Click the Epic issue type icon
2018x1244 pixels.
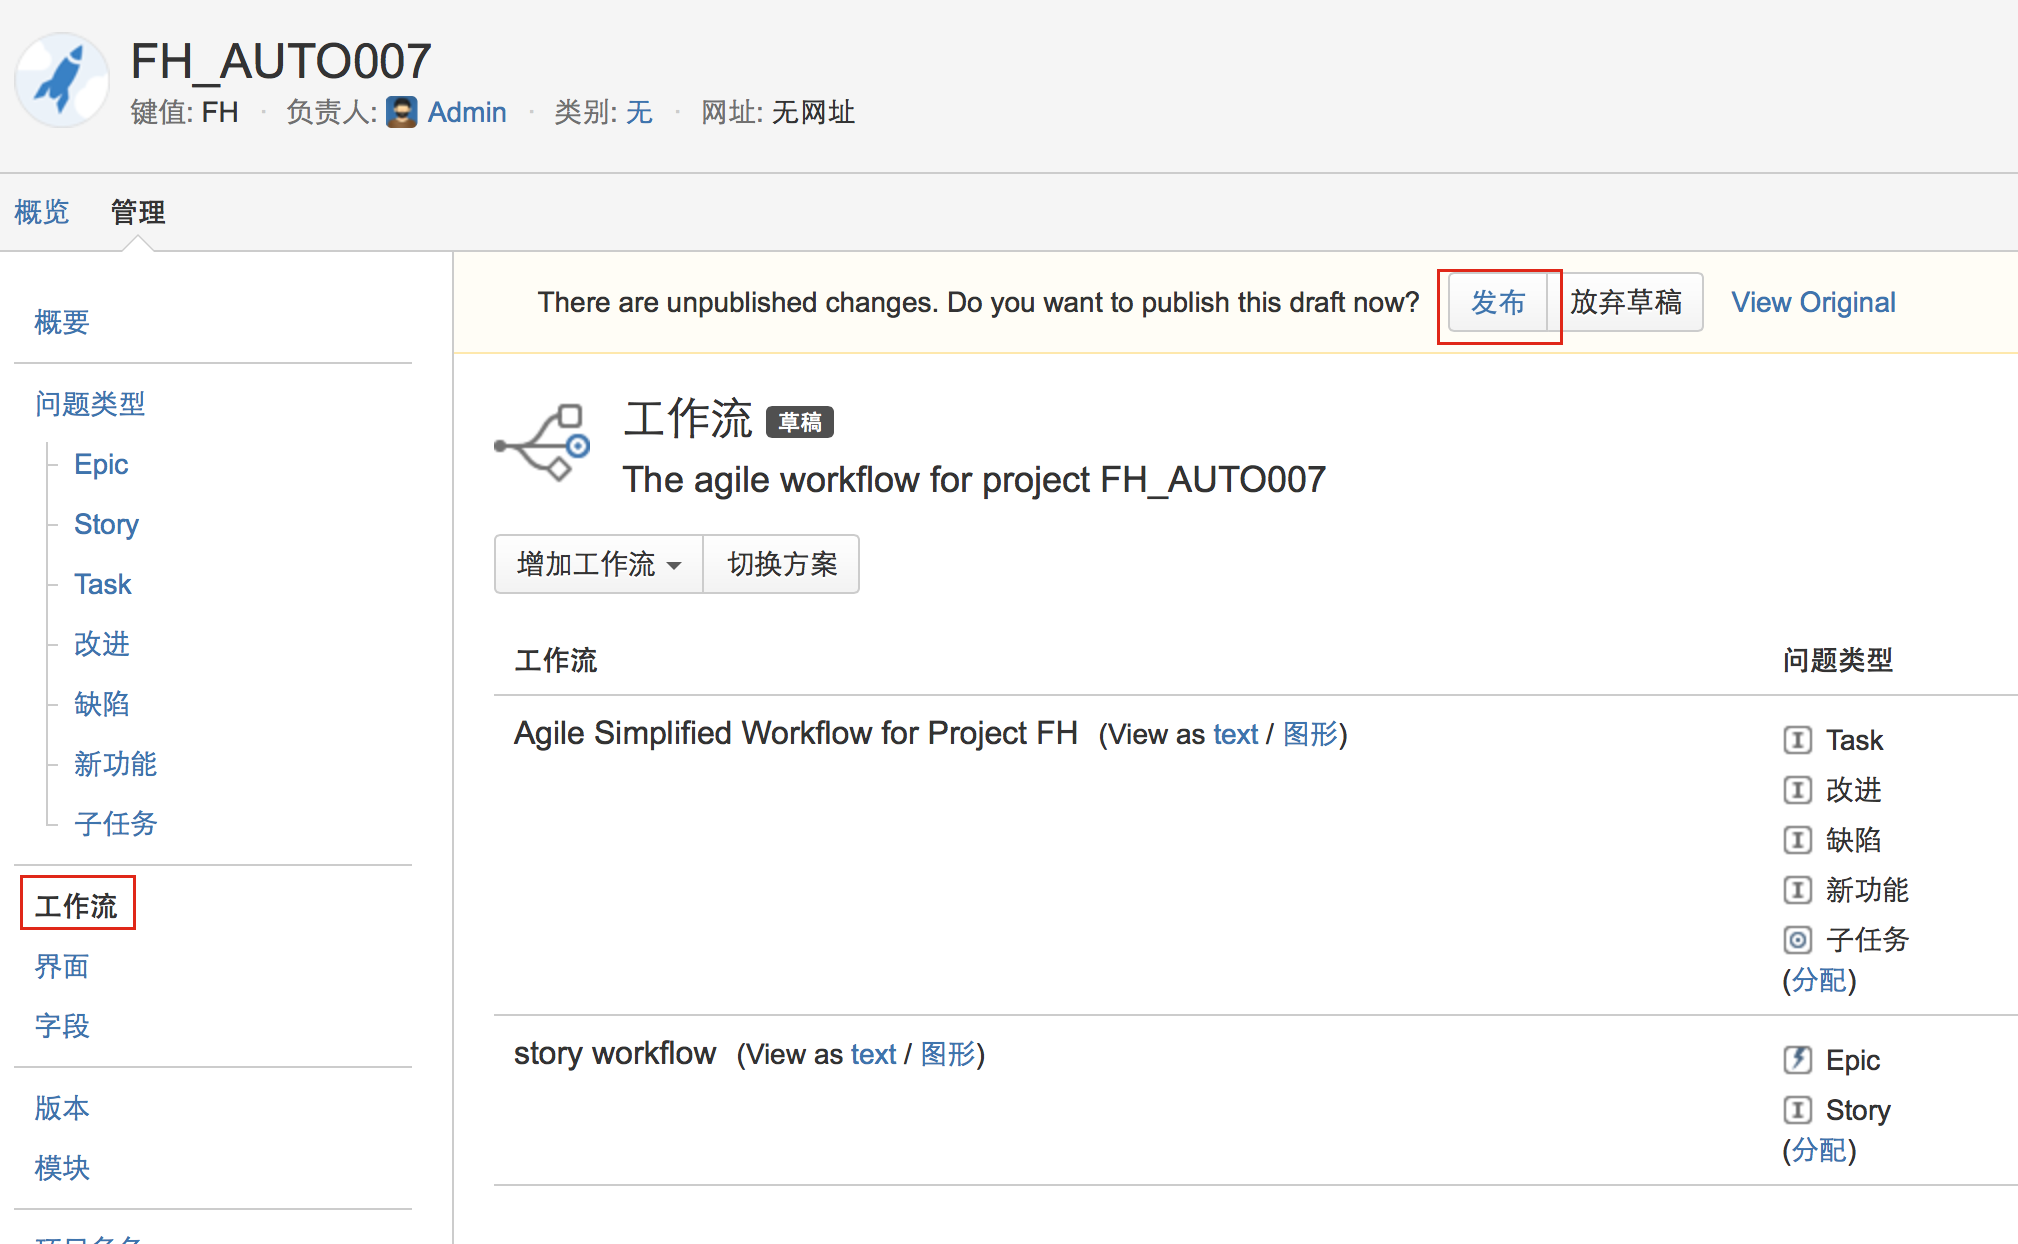point(1797,1060)
